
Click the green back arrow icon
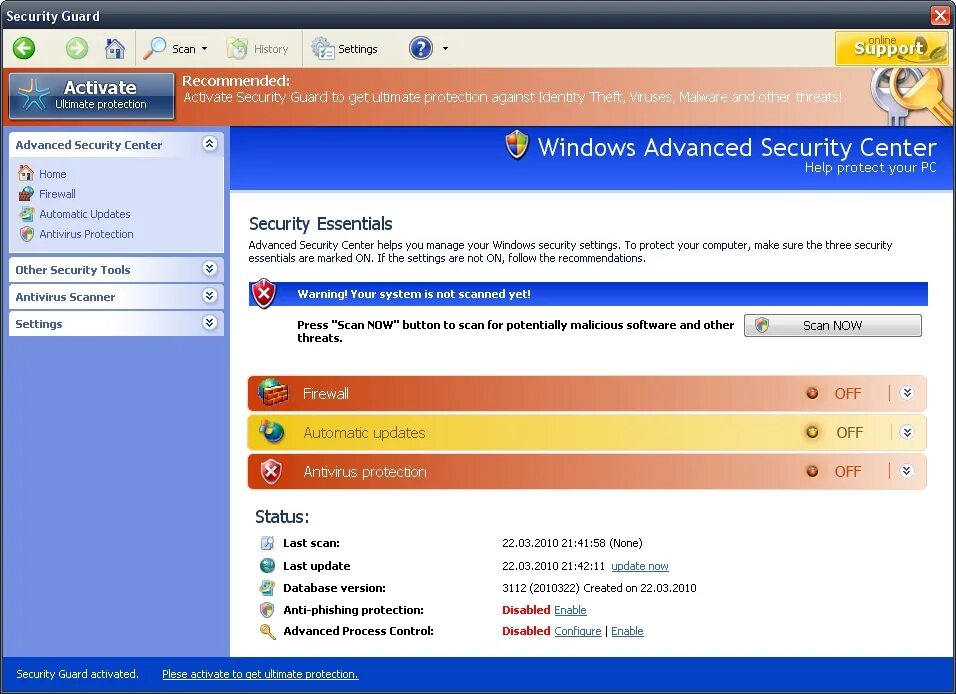pos(24,48)
